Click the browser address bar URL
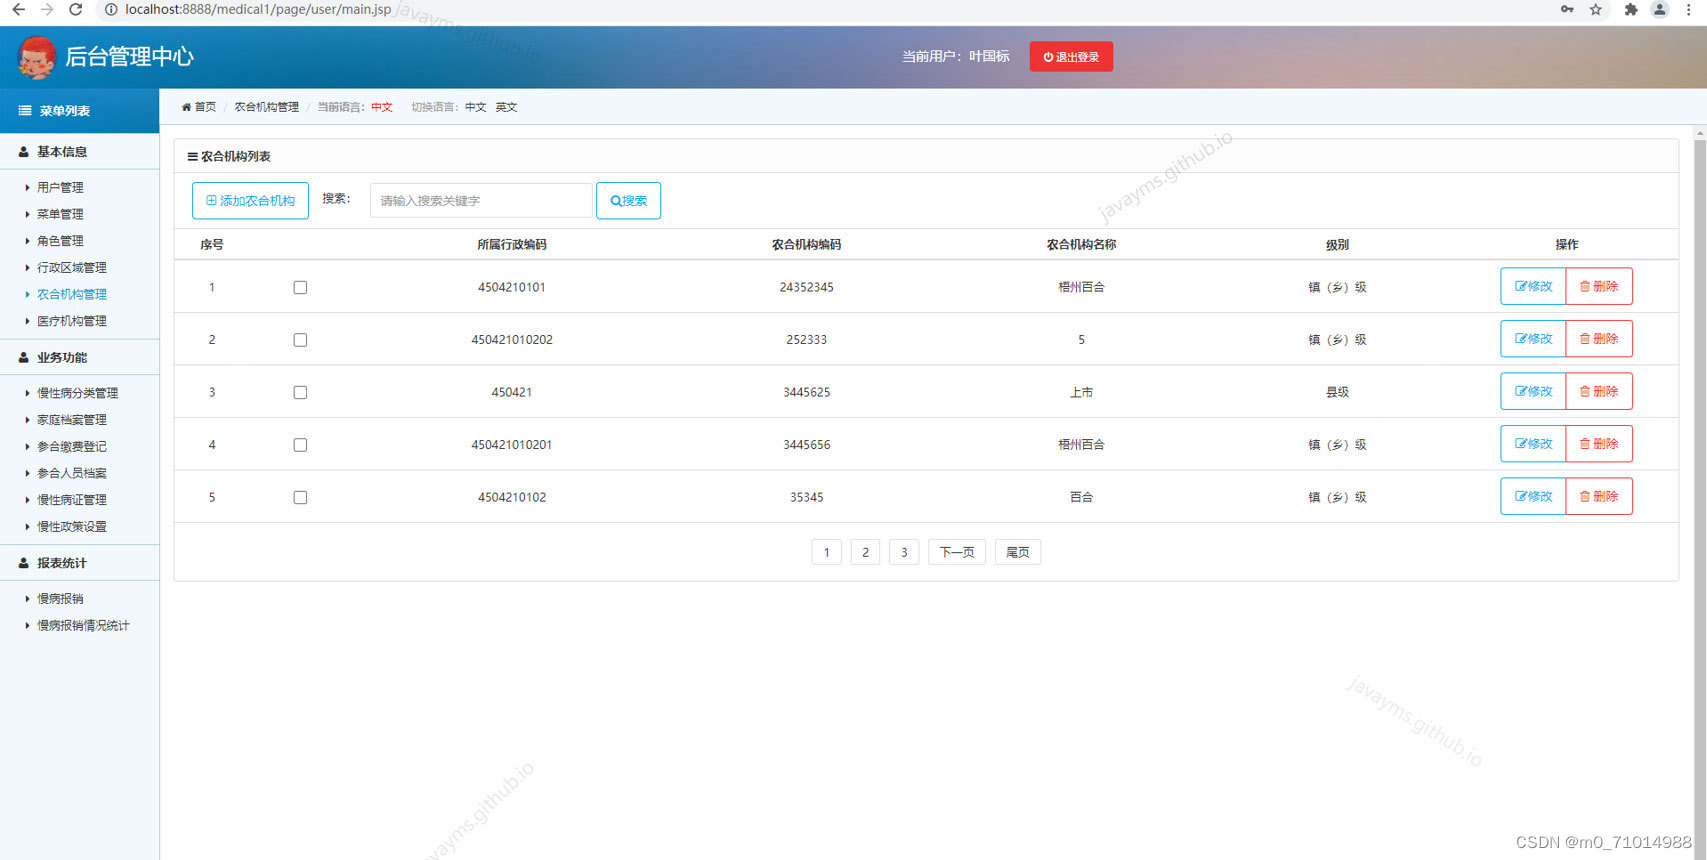 (258, 9)
